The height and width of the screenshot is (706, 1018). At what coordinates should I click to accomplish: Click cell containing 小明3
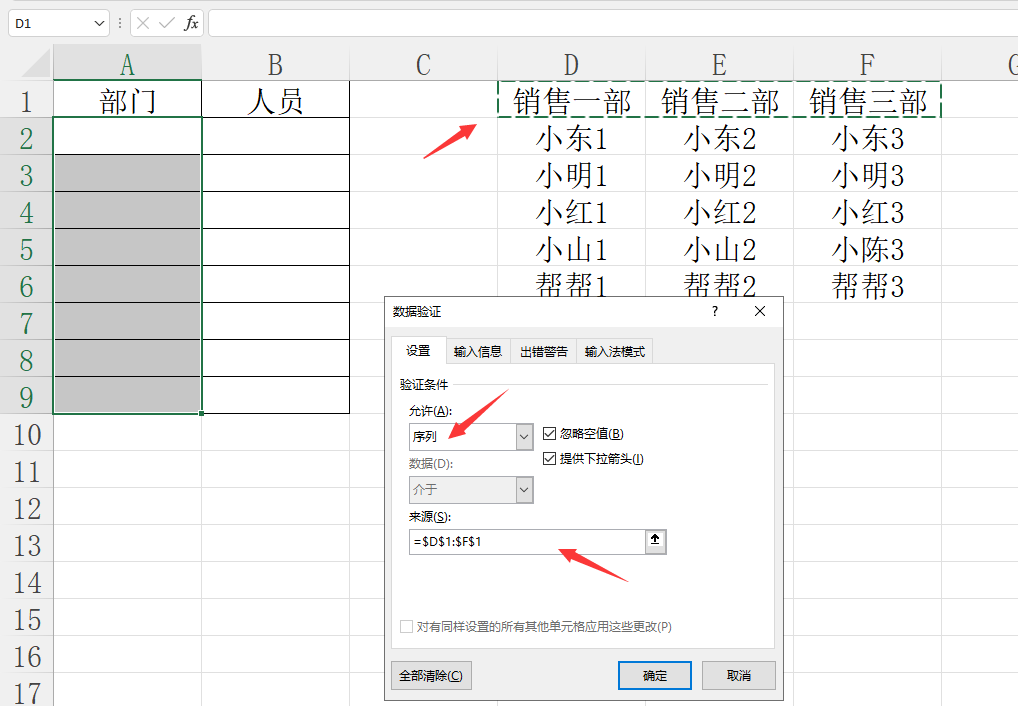[x=867, y=175]
